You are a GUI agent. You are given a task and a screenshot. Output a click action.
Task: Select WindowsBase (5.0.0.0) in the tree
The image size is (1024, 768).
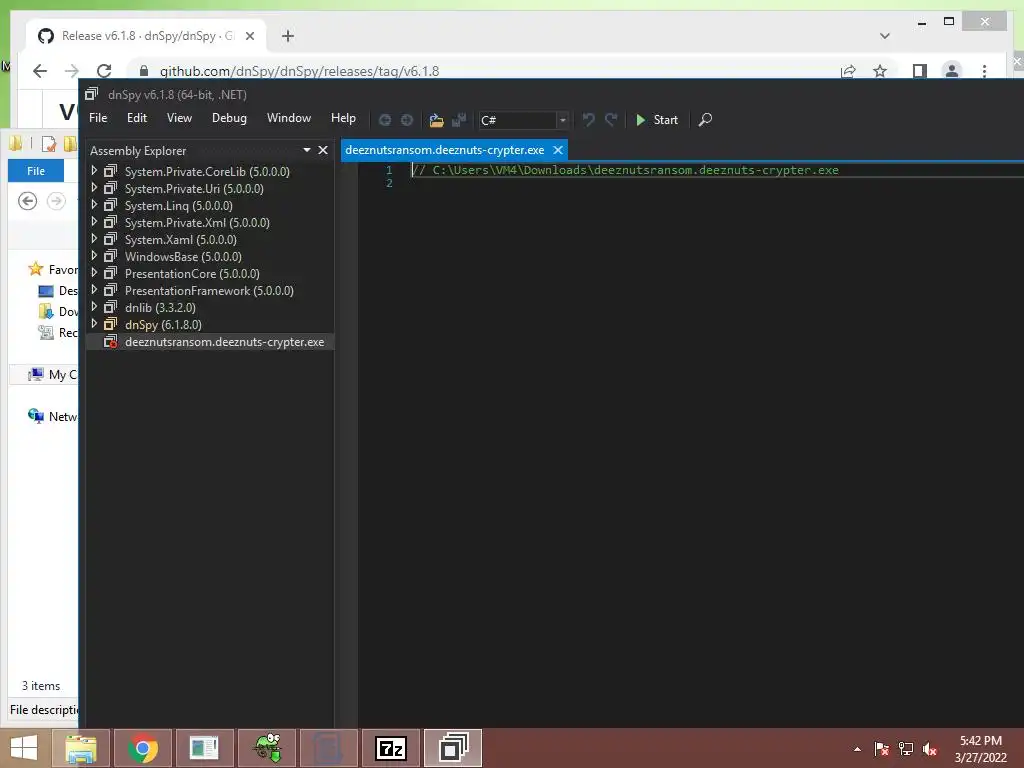pyautogui.click(x=183, y=257)
